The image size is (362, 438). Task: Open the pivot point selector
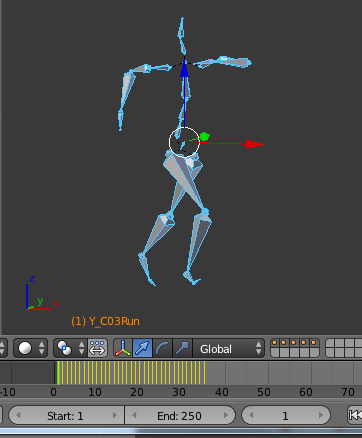[70, 348]
